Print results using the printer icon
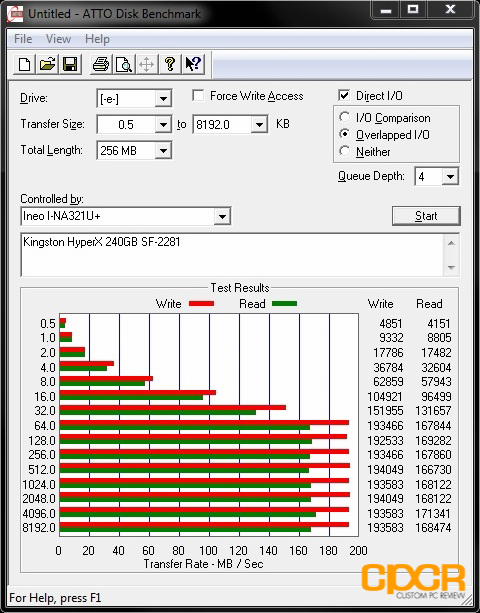 [x=101, y=64]
